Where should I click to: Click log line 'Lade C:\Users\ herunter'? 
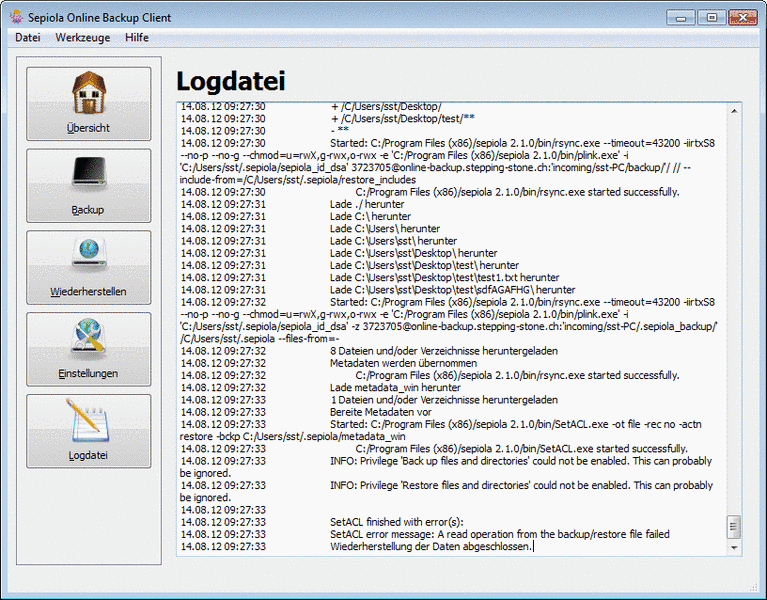point(385,229)
